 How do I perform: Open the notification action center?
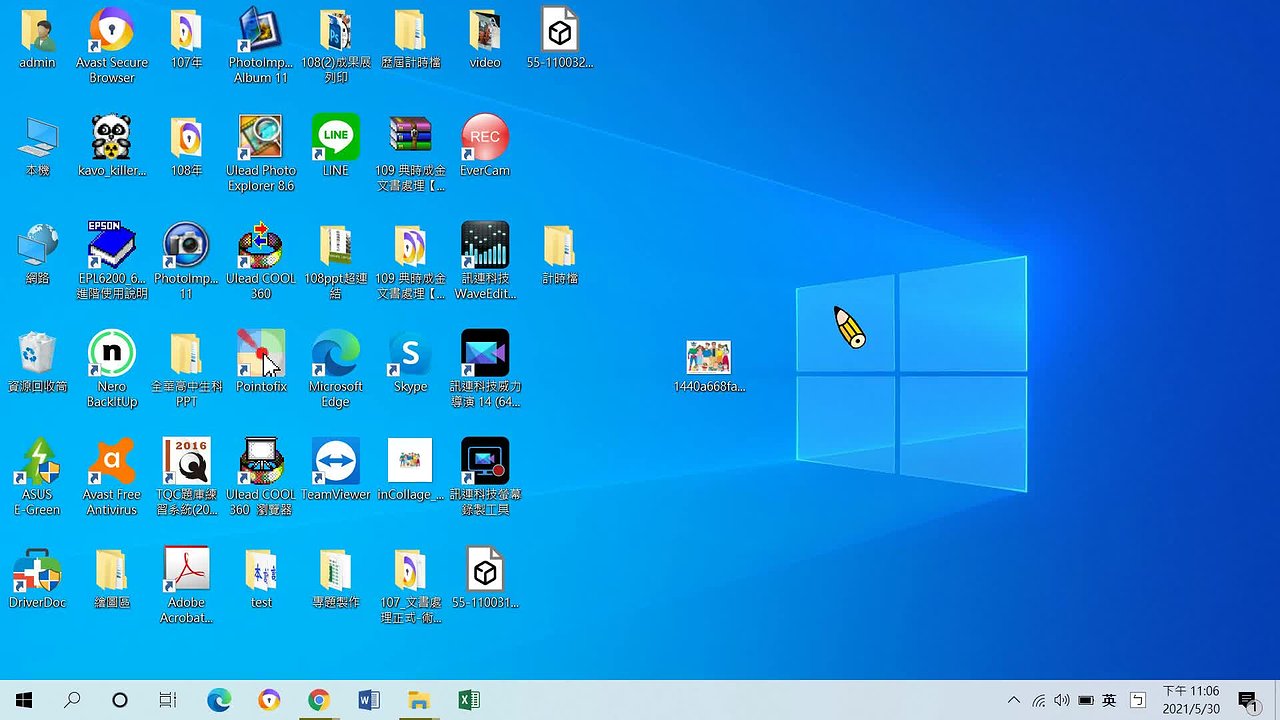tap(1247, 700)
